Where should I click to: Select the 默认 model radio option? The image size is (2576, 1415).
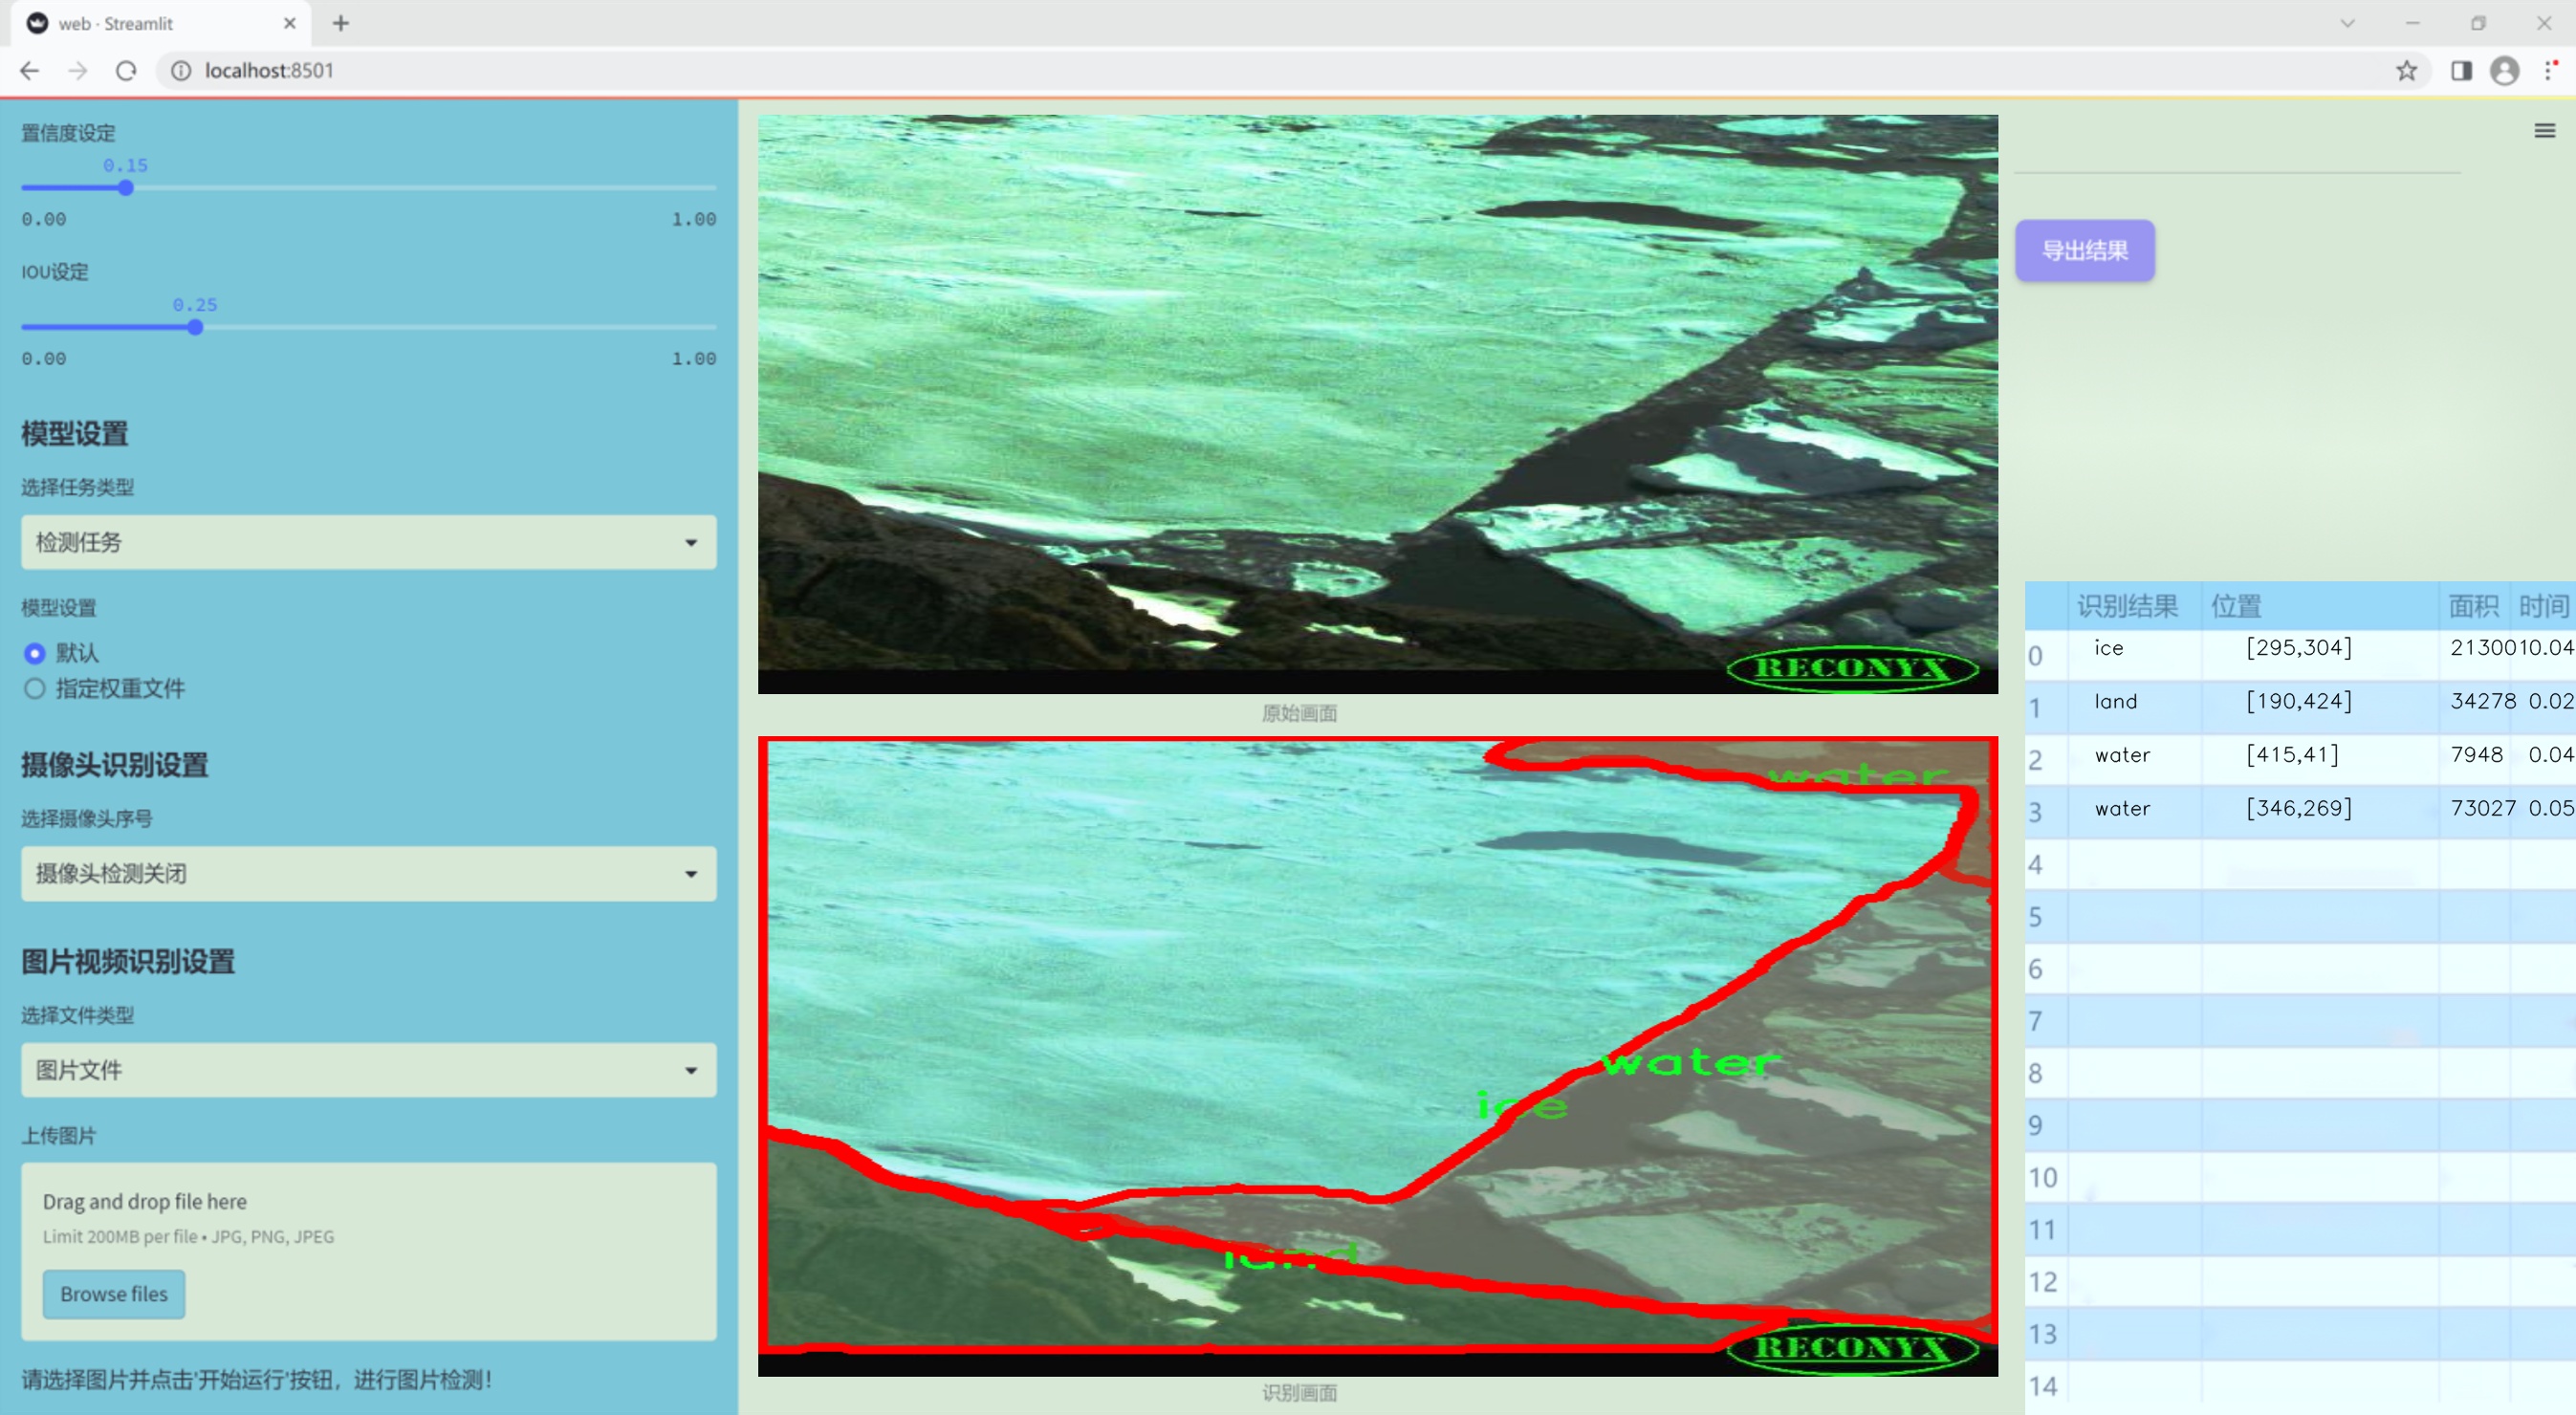tap(35, 653)
